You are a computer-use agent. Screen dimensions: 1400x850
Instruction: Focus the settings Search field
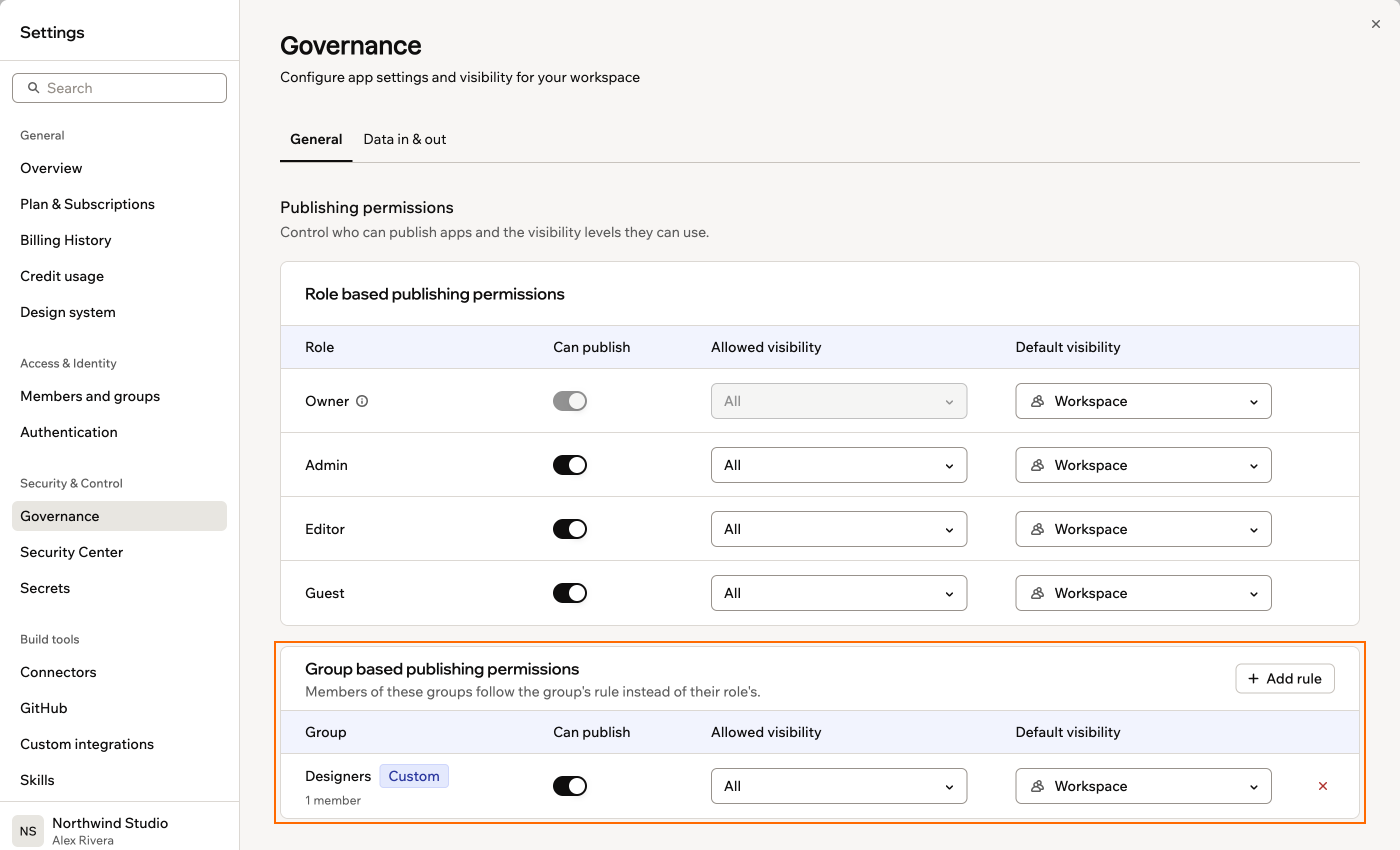pos(119,88)
